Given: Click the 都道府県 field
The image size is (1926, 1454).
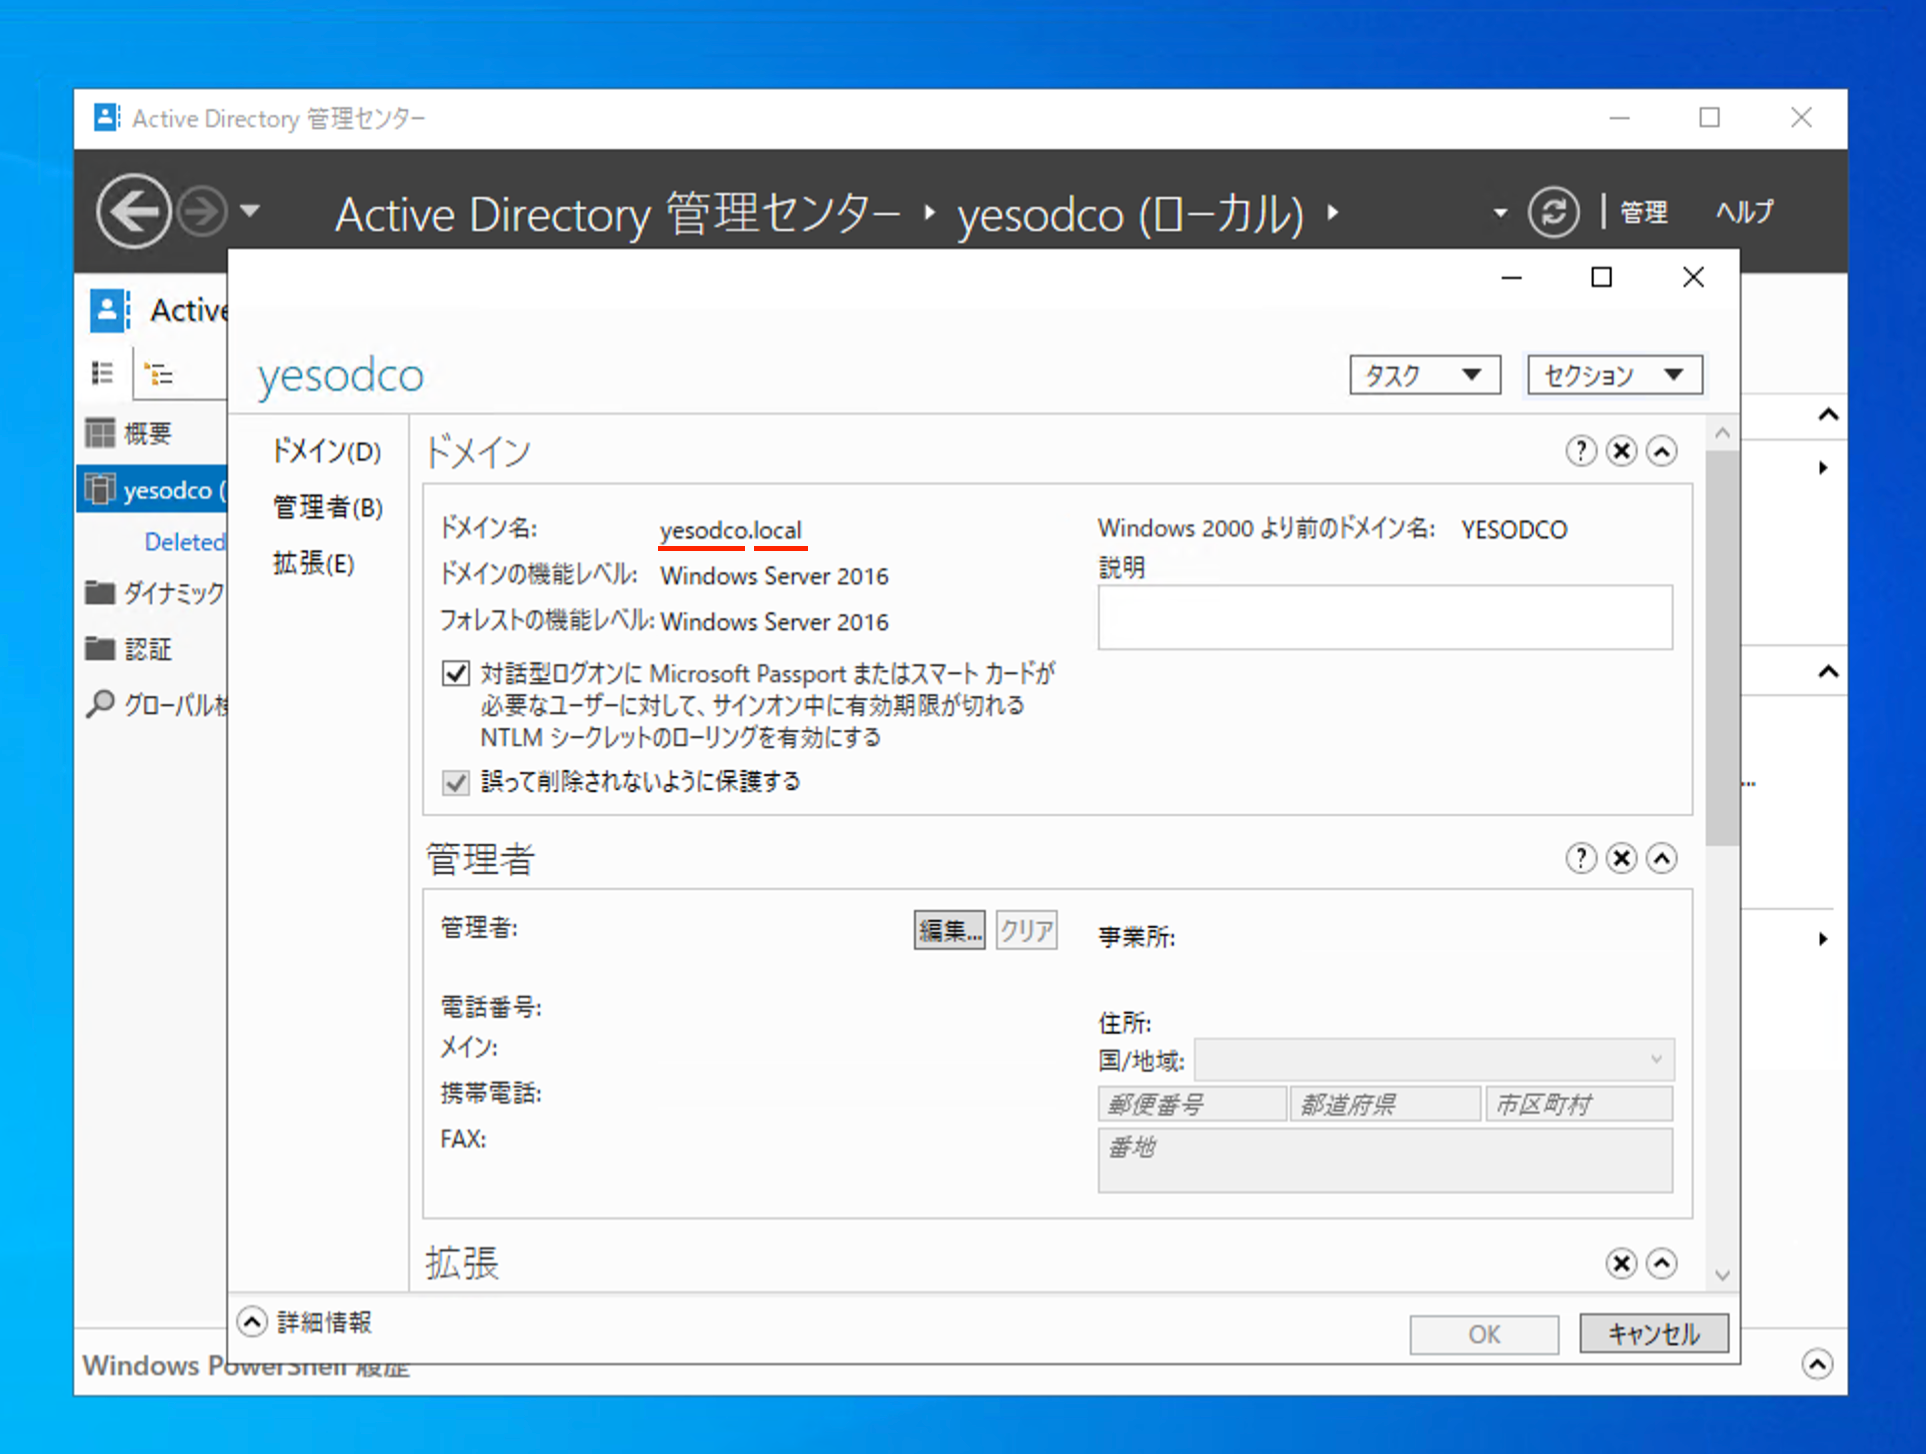Looking at the screenshot, I should pos(1386,1104).
